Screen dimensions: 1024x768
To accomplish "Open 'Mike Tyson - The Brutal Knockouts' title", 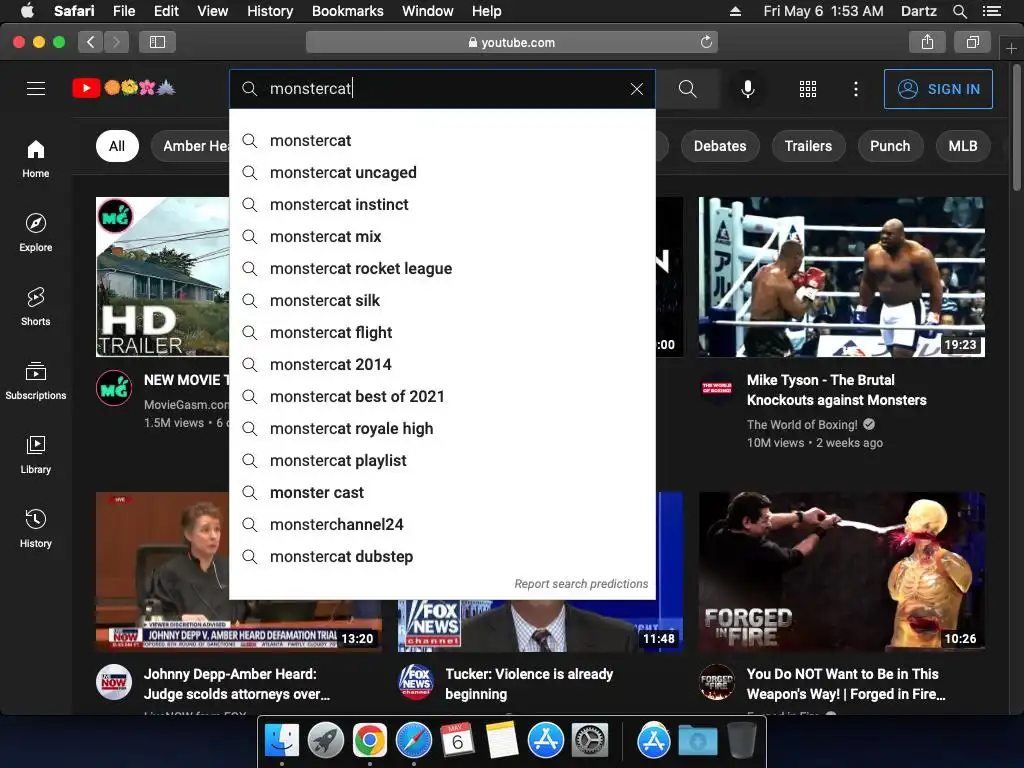I will tap(837, 390).
